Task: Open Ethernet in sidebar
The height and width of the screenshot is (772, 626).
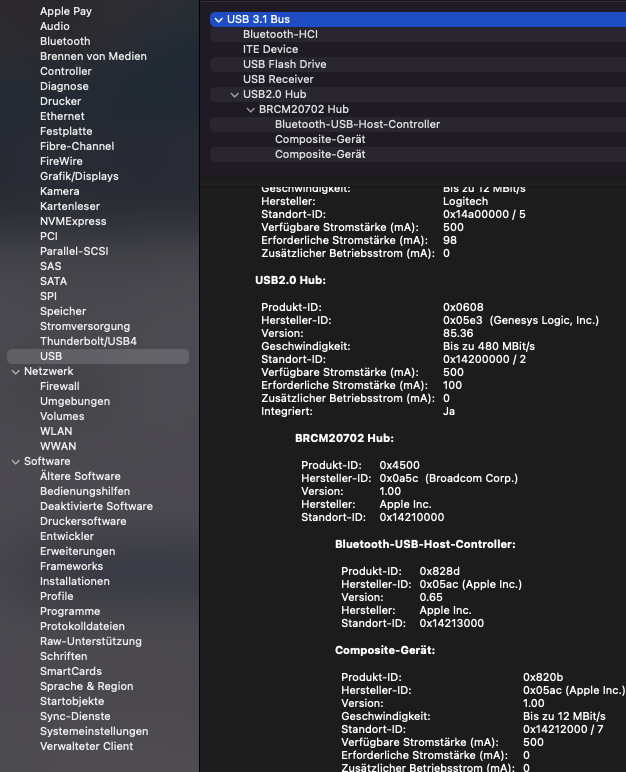Action: coord(62,116)
